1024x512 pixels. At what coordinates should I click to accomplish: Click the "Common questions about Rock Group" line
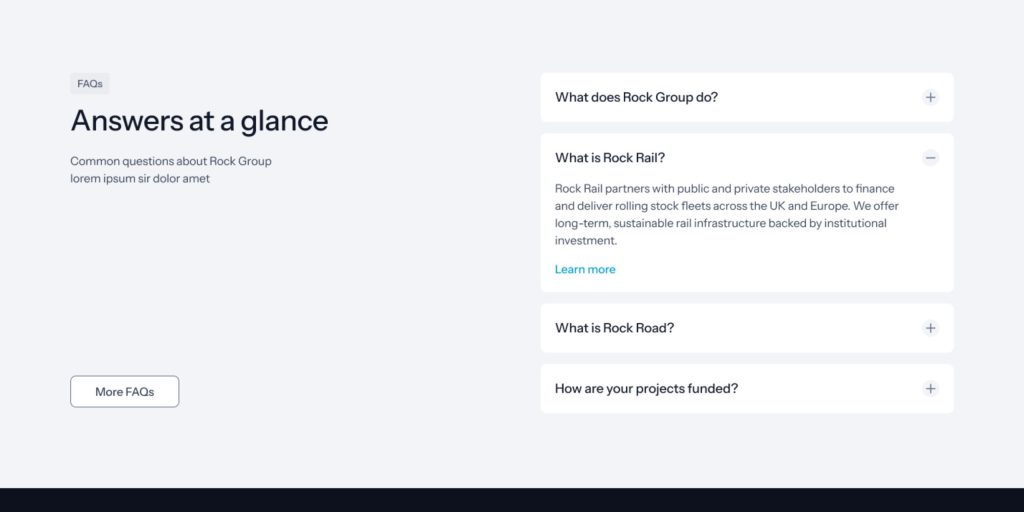coord(171,161)
